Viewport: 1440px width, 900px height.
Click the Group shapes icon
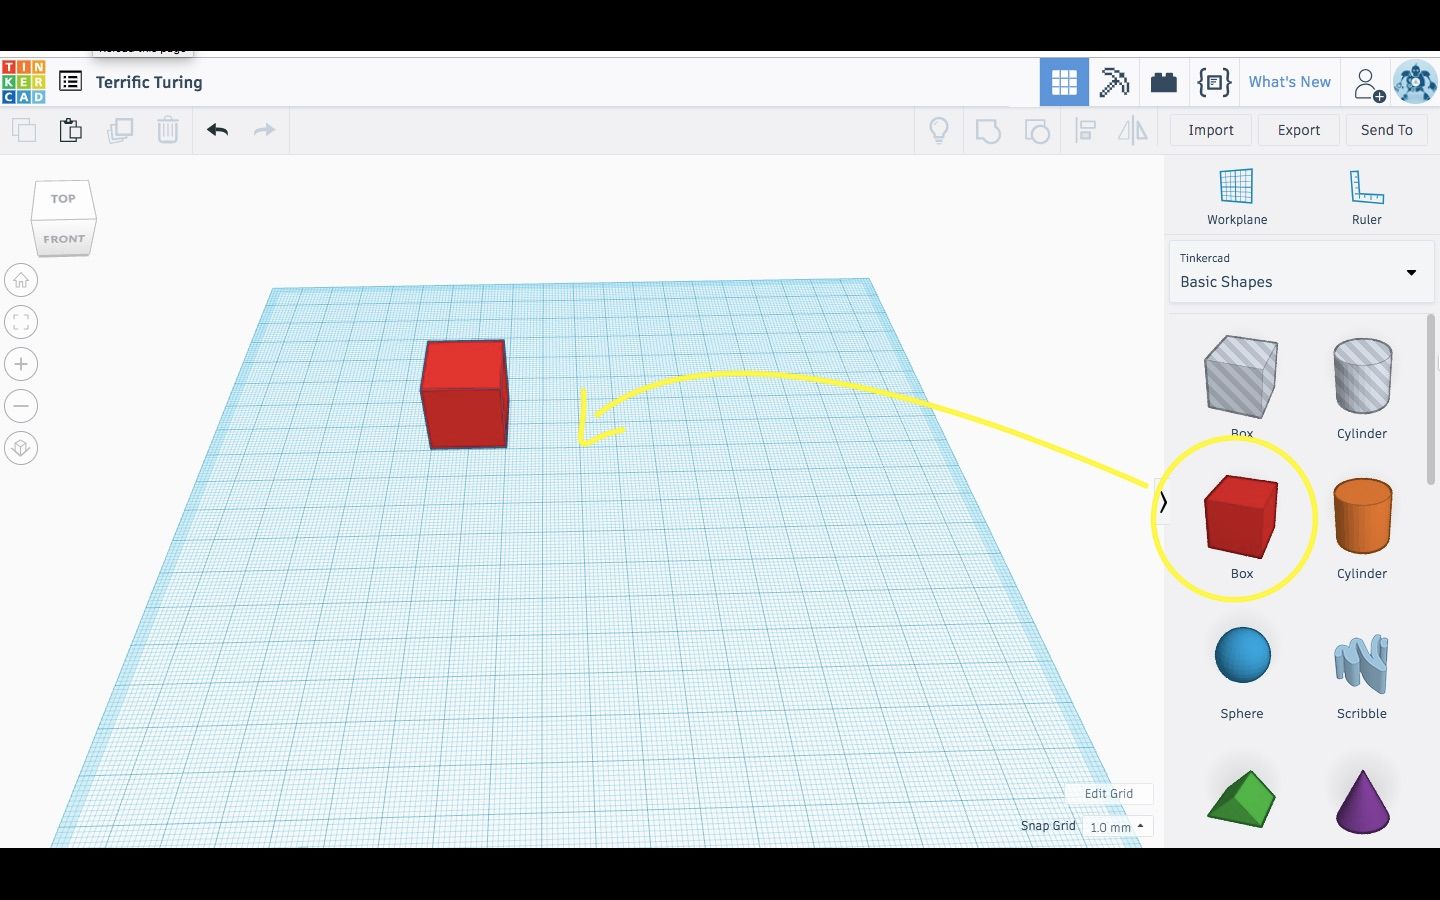(988, 130)
